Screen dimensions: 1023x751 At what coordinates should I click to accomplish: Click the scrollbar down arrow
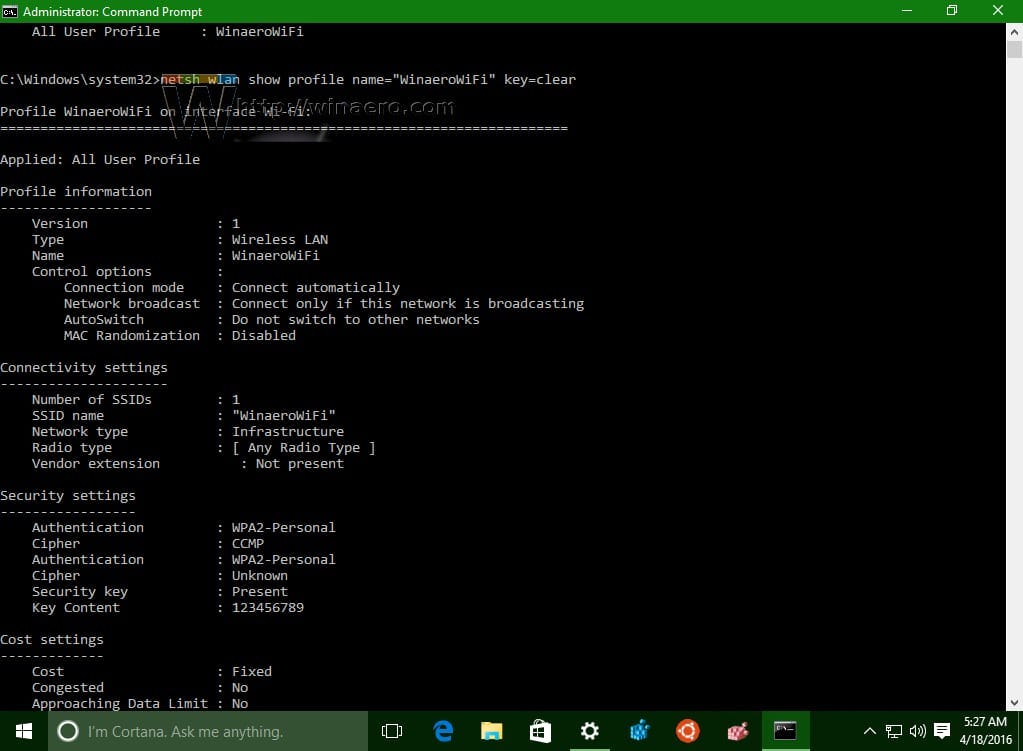(1014, 703)
